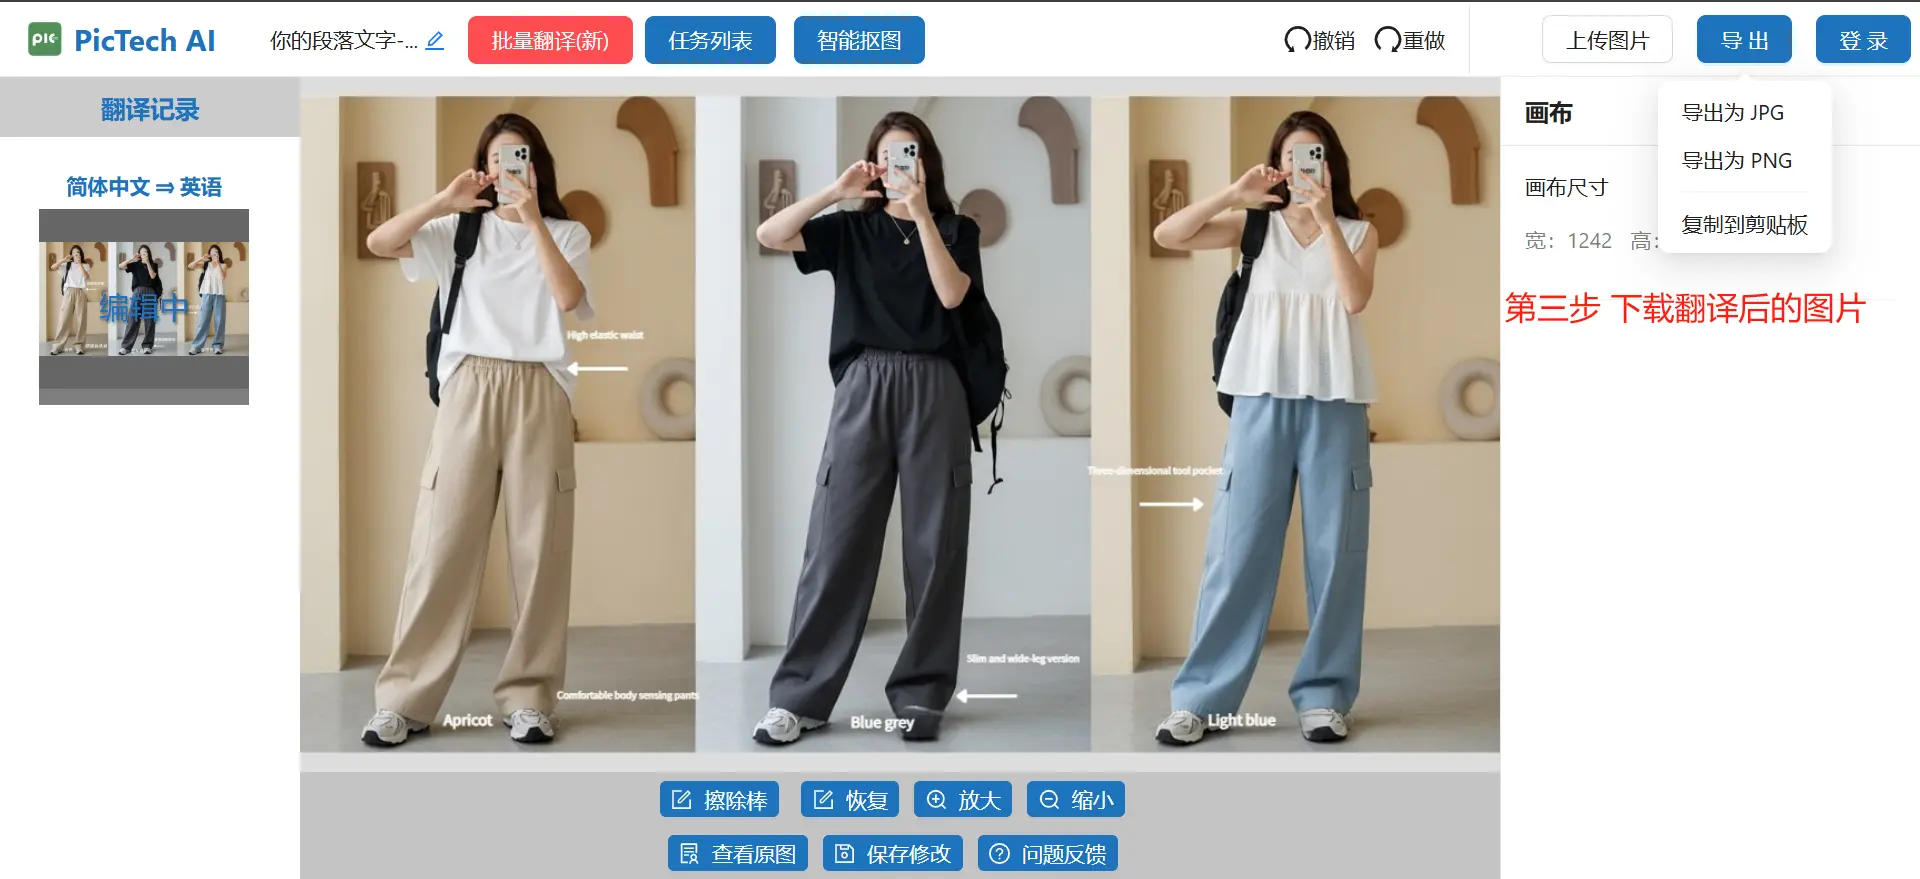Image resolution: width=1920 pixels, height=879 pixels.
Task: Click the pencil icon to rename the project
Action: [x=435, y=41]
